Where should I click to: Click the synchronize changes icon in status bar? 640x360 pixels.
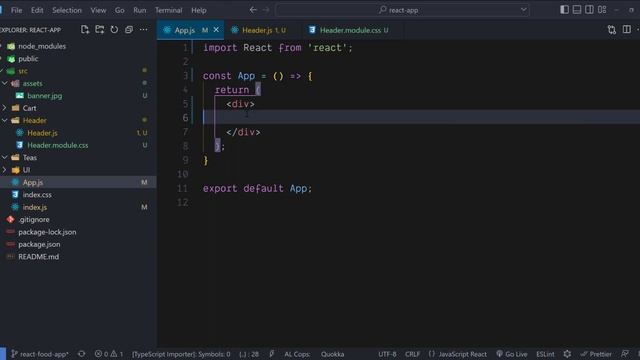(82, 354)
